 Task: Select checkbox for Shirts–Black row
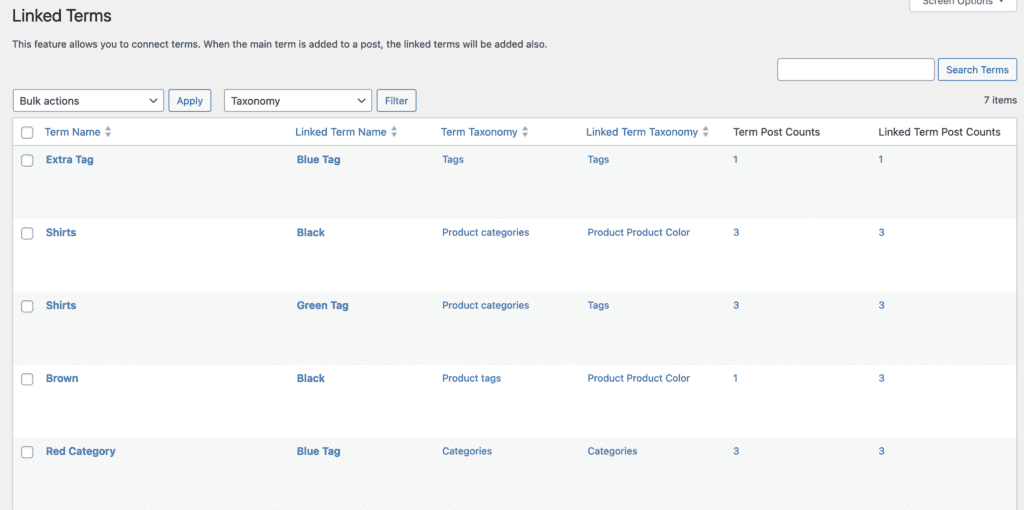(27, 234)
